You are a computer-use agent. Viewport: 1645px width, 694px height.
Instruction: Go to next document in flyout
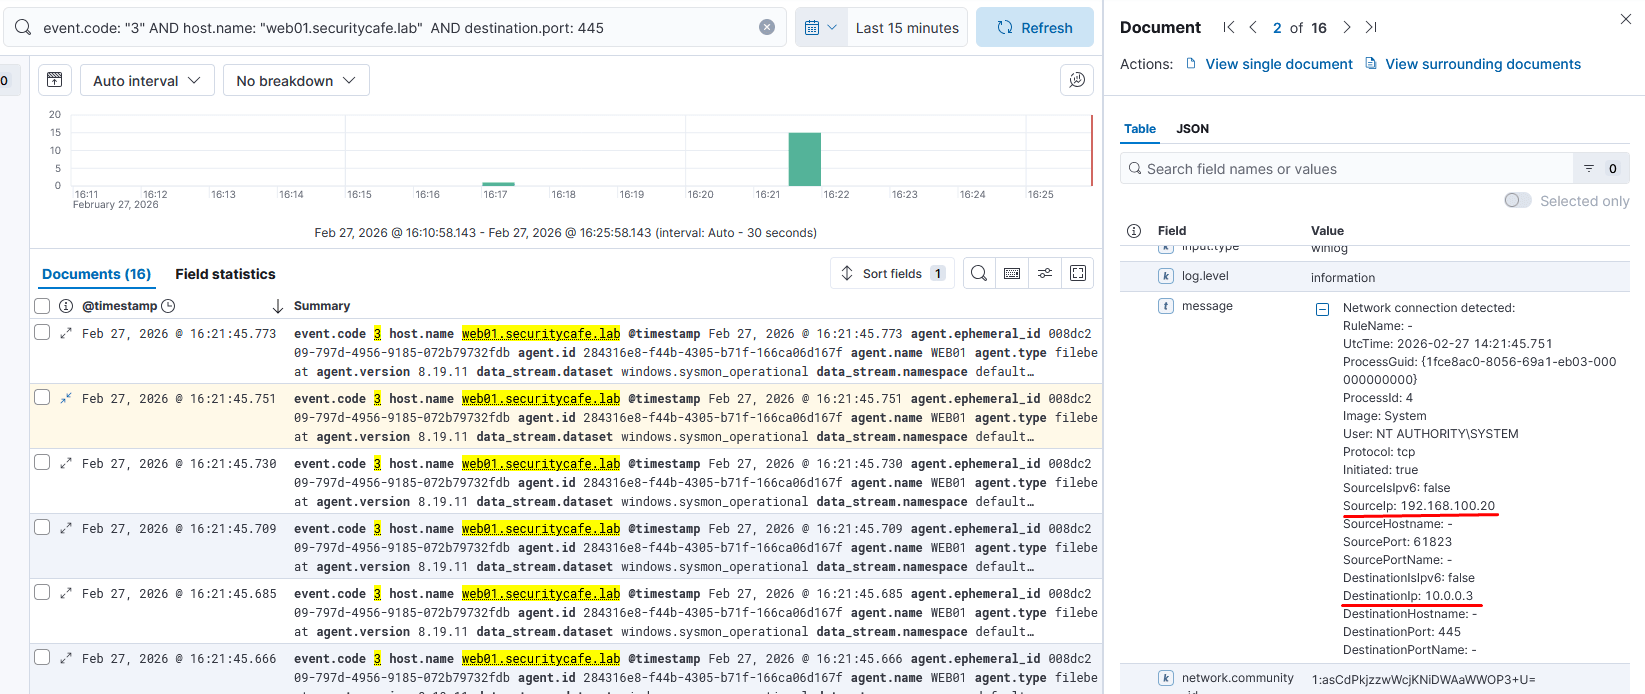click(1347, 27)
